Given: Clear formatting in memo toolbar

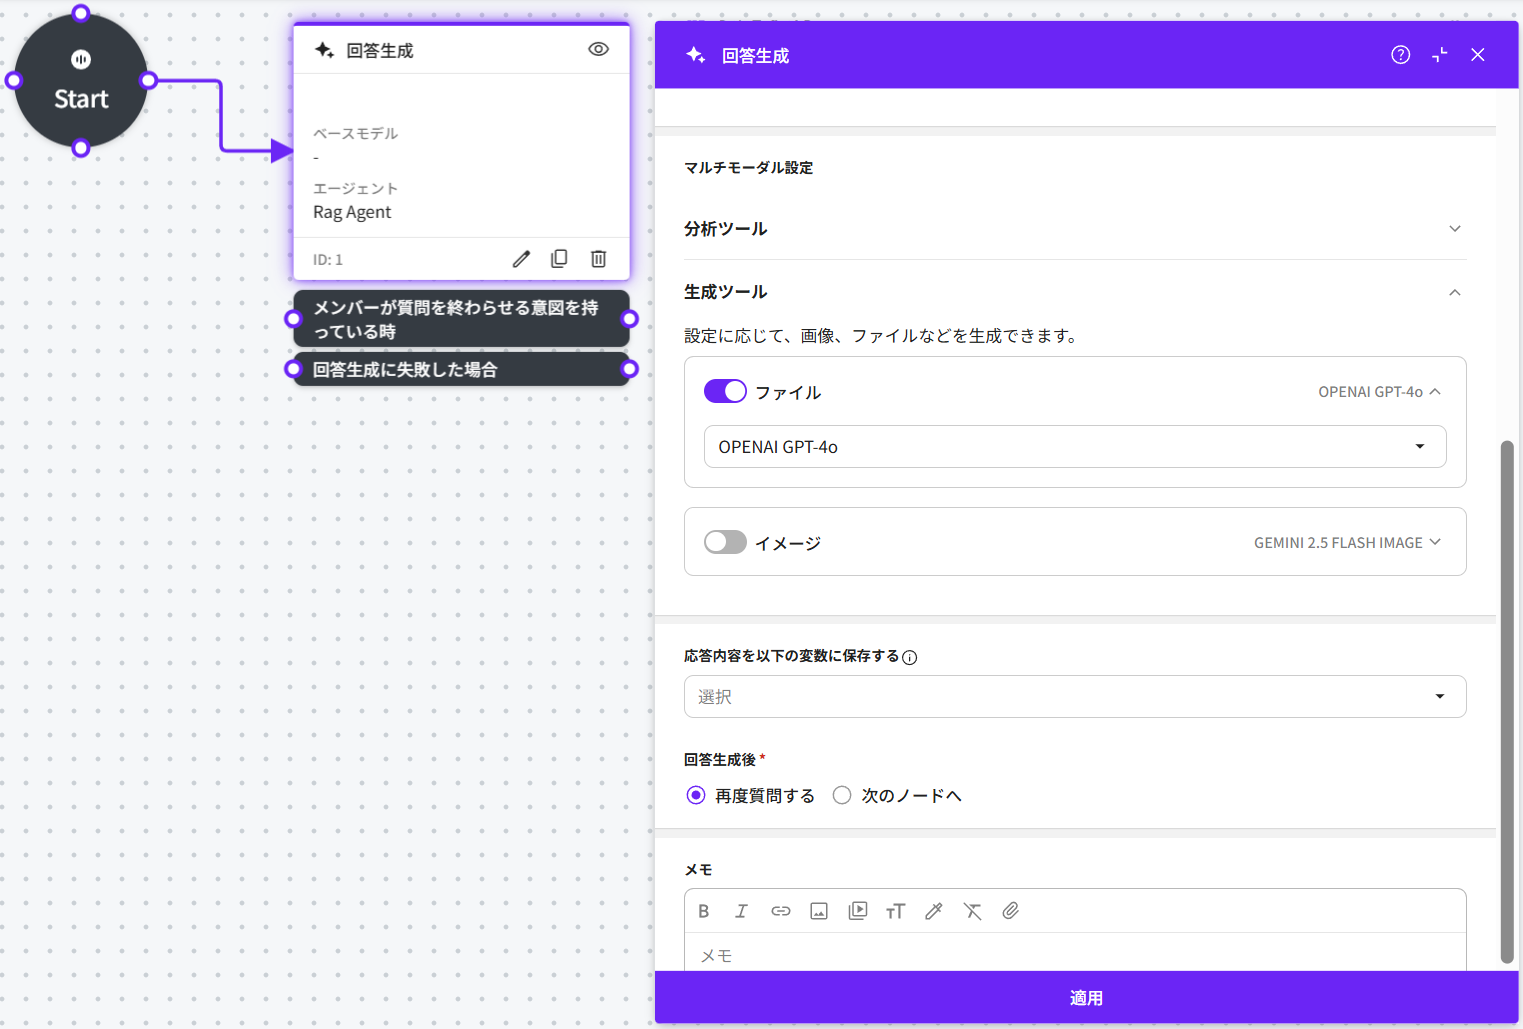Looking at the screenshot, I should coord(972,911).
